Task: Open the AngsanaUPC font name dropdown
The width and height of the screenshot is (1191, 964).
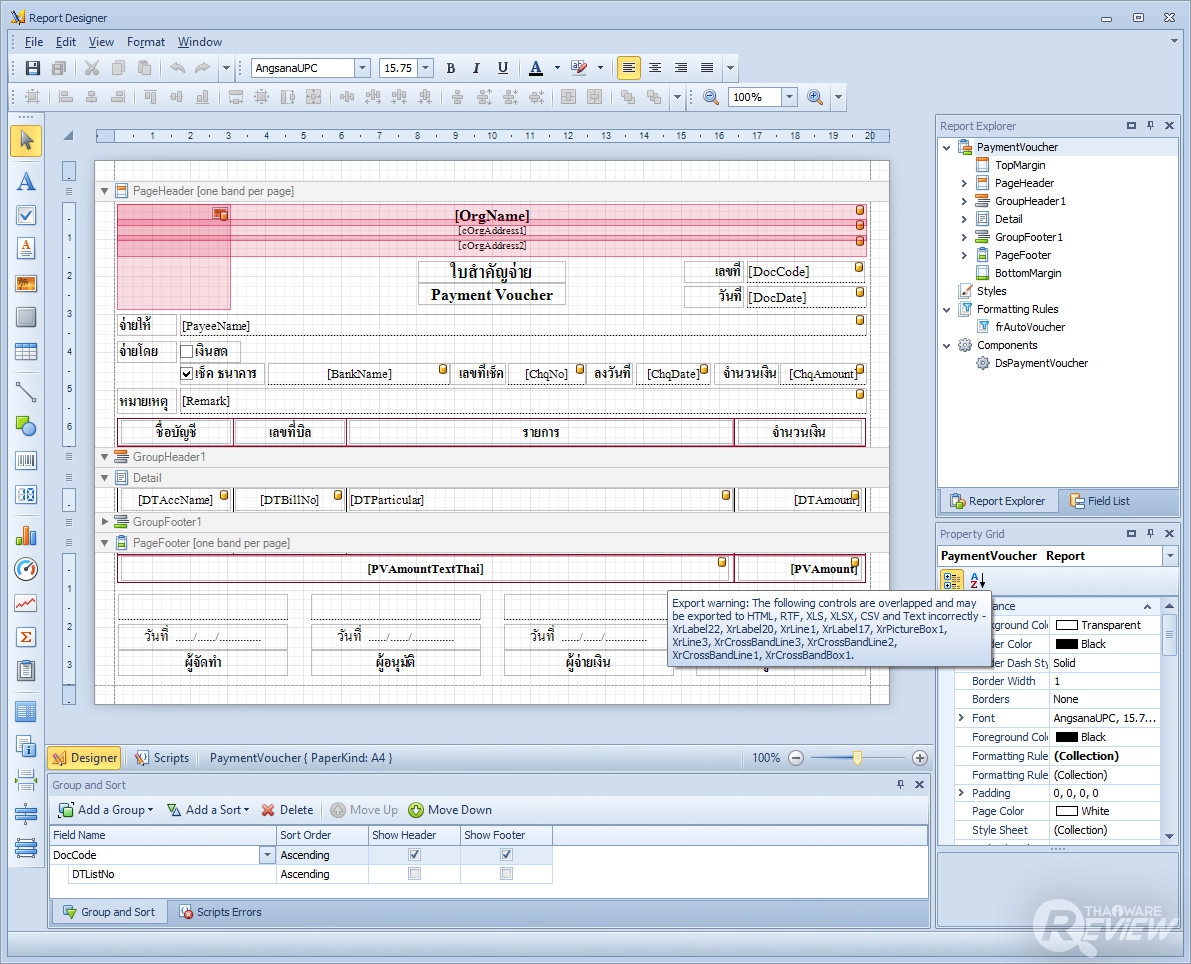Action: [x=362, y=68]
